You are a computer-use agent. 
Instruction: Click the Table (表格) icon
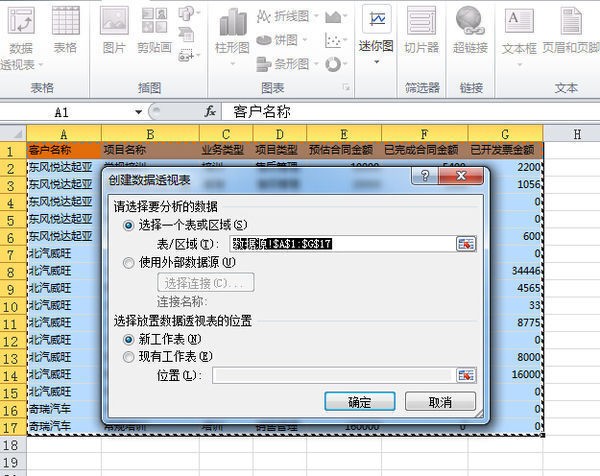pos(65,30)
